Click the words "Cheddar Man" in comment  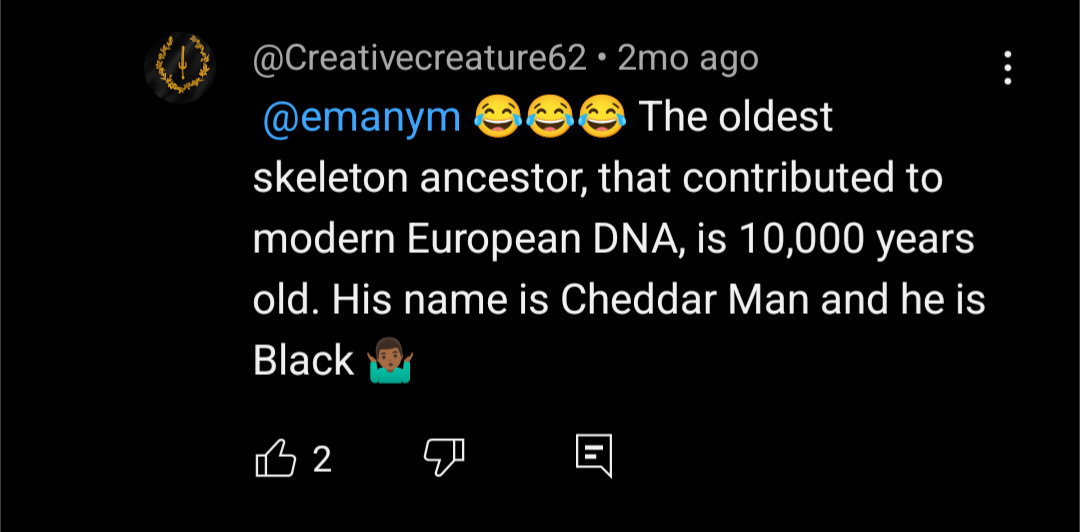[x=686, y=301]
